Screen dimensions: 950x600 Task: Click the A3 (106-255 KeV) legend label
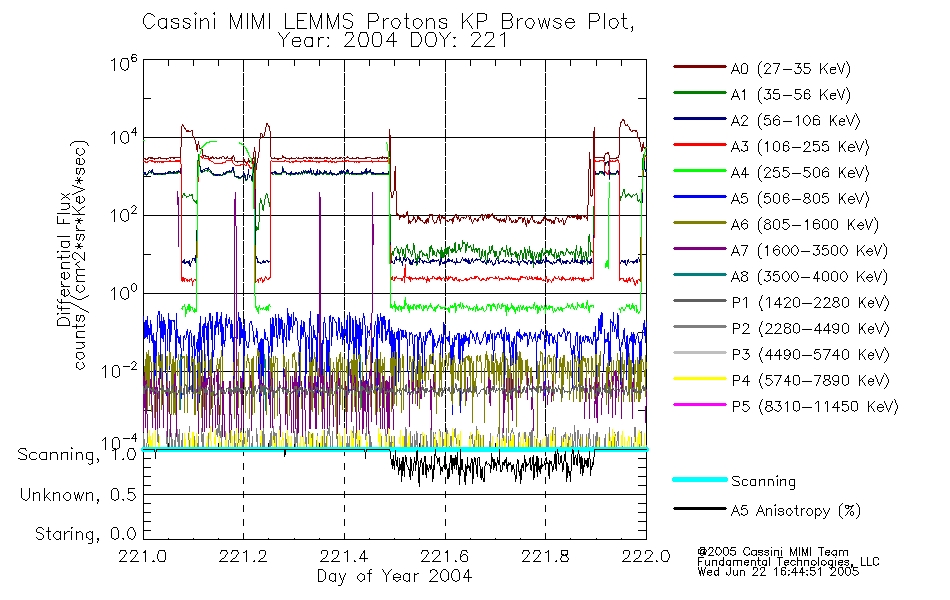(x=800, y=147)
